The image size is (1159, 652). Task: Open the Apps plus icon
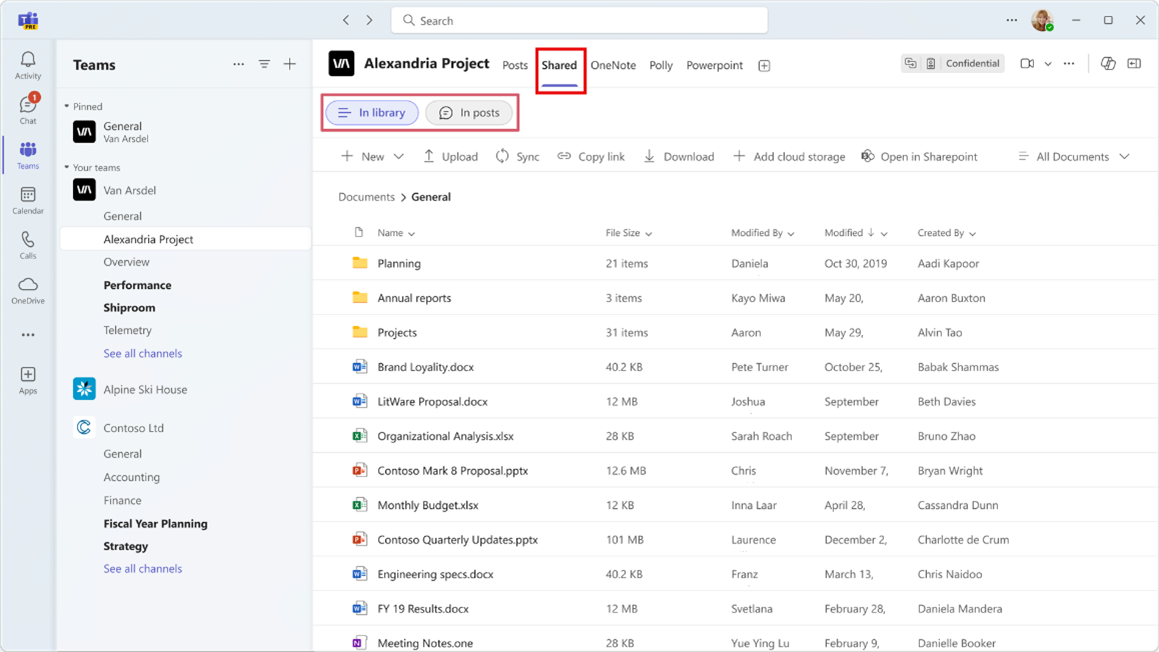28,380
